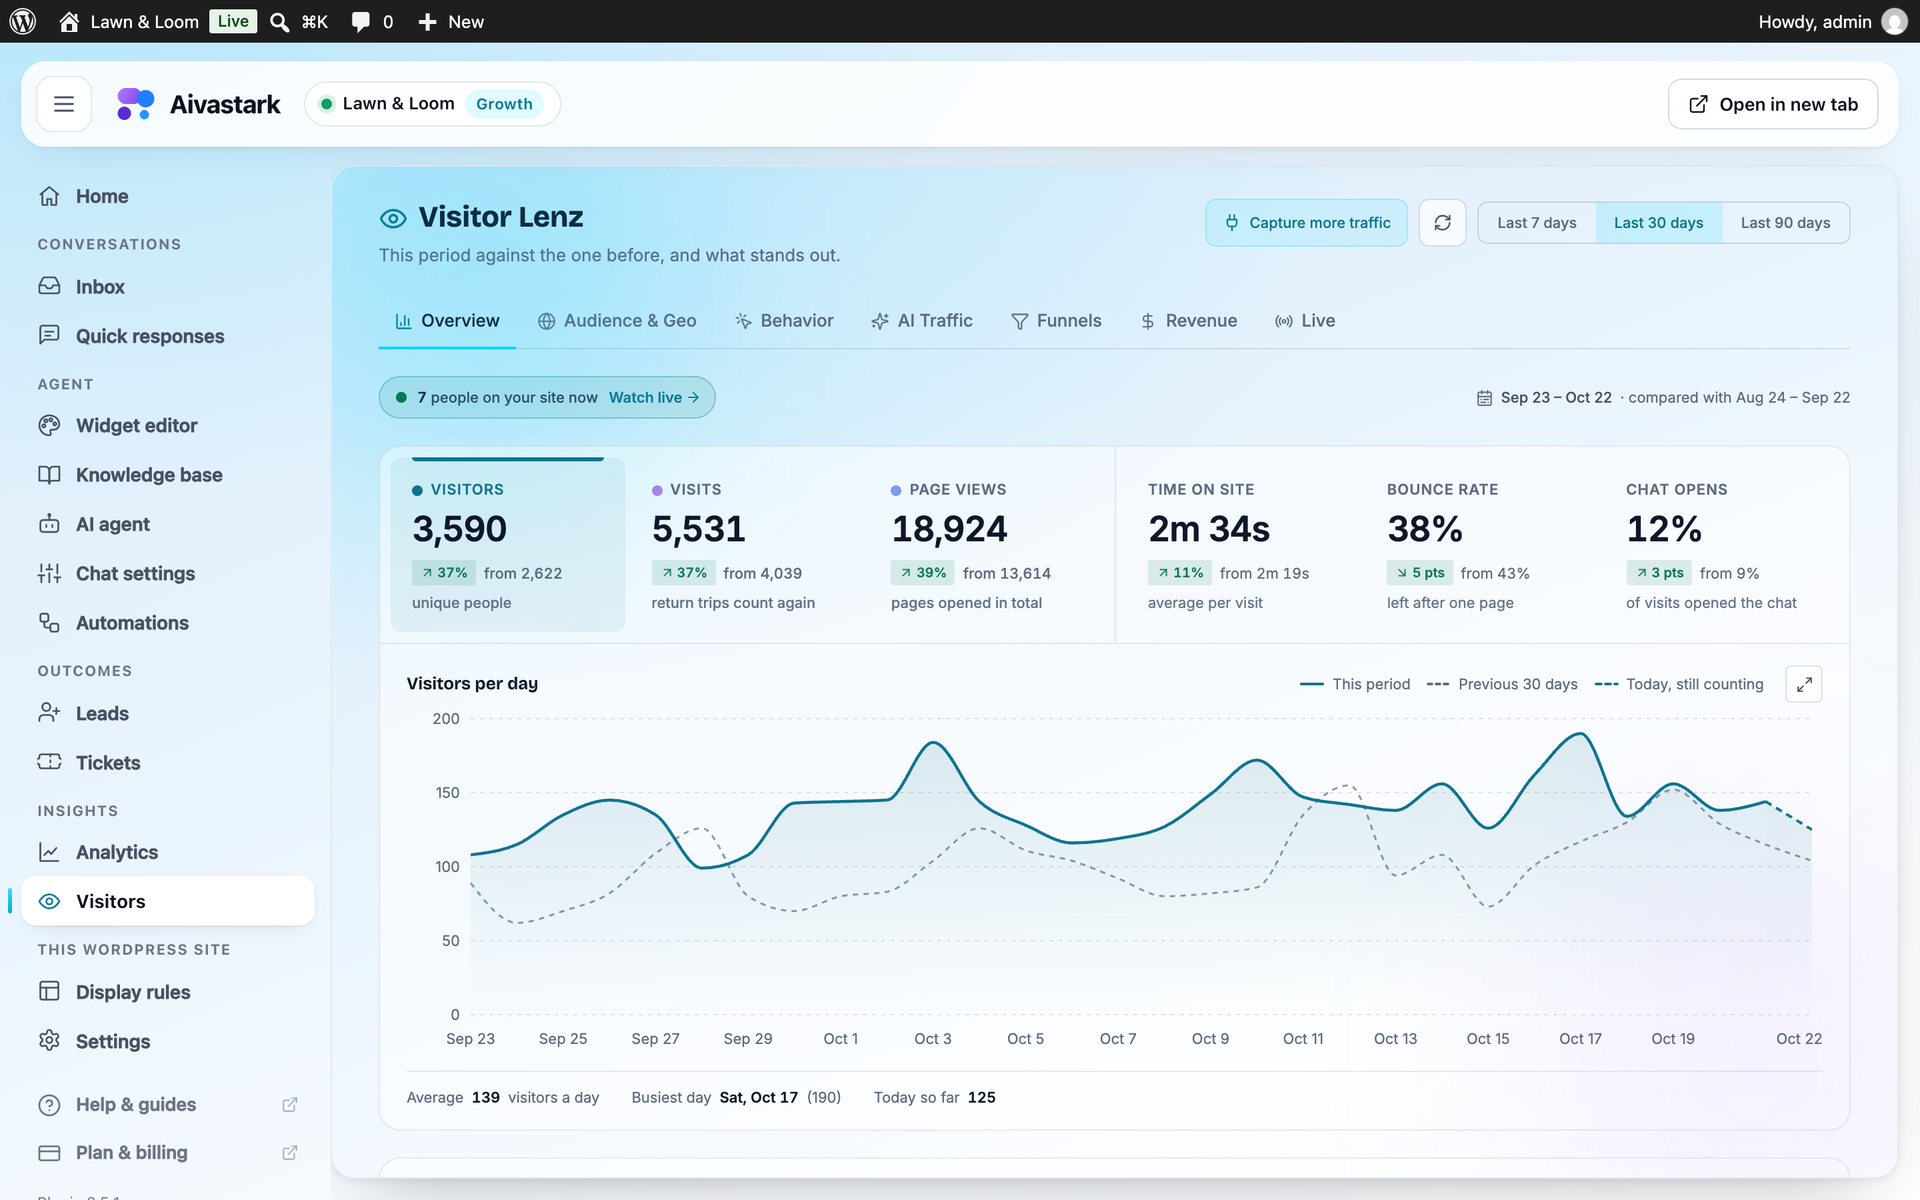Click the Growth plan badge
This screenshot has width=1920, height=1200.
pos(504,104)
